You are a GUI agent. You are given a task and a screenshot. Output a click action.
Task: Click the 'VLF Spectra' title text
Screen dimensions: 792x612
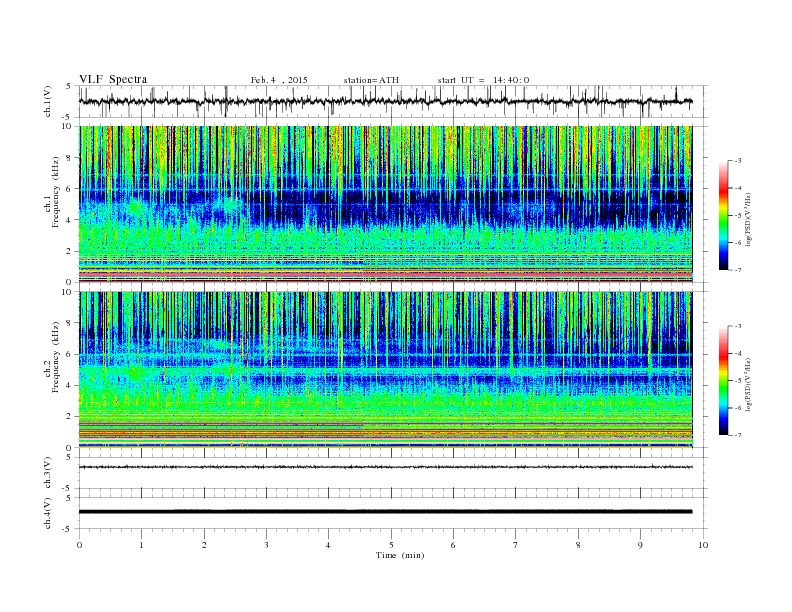(113, 79)
